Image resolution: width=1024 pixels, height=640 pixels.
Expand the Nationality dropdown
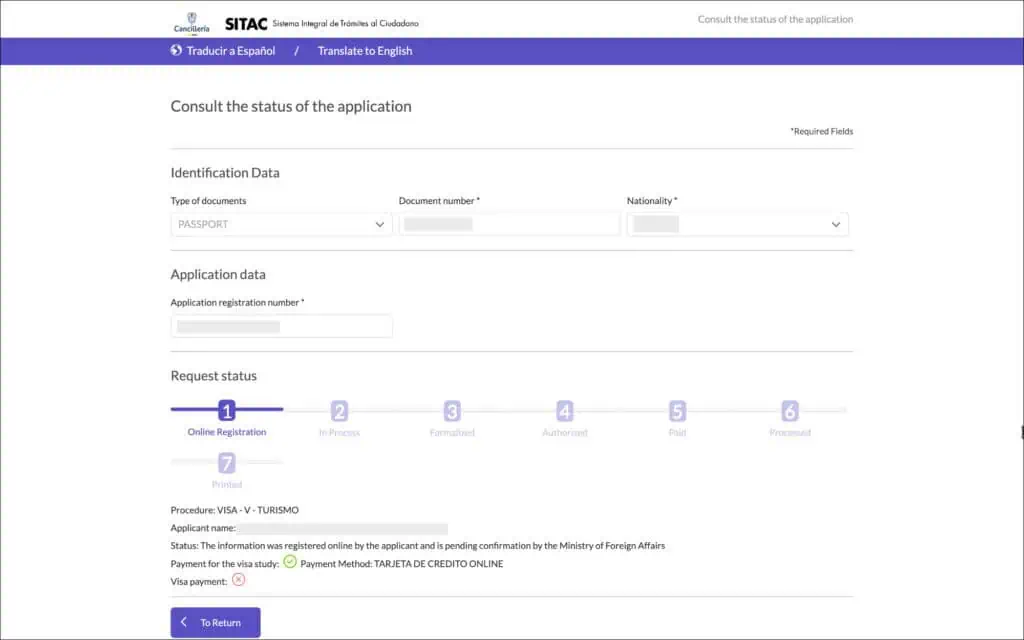(x=737, y=225)
